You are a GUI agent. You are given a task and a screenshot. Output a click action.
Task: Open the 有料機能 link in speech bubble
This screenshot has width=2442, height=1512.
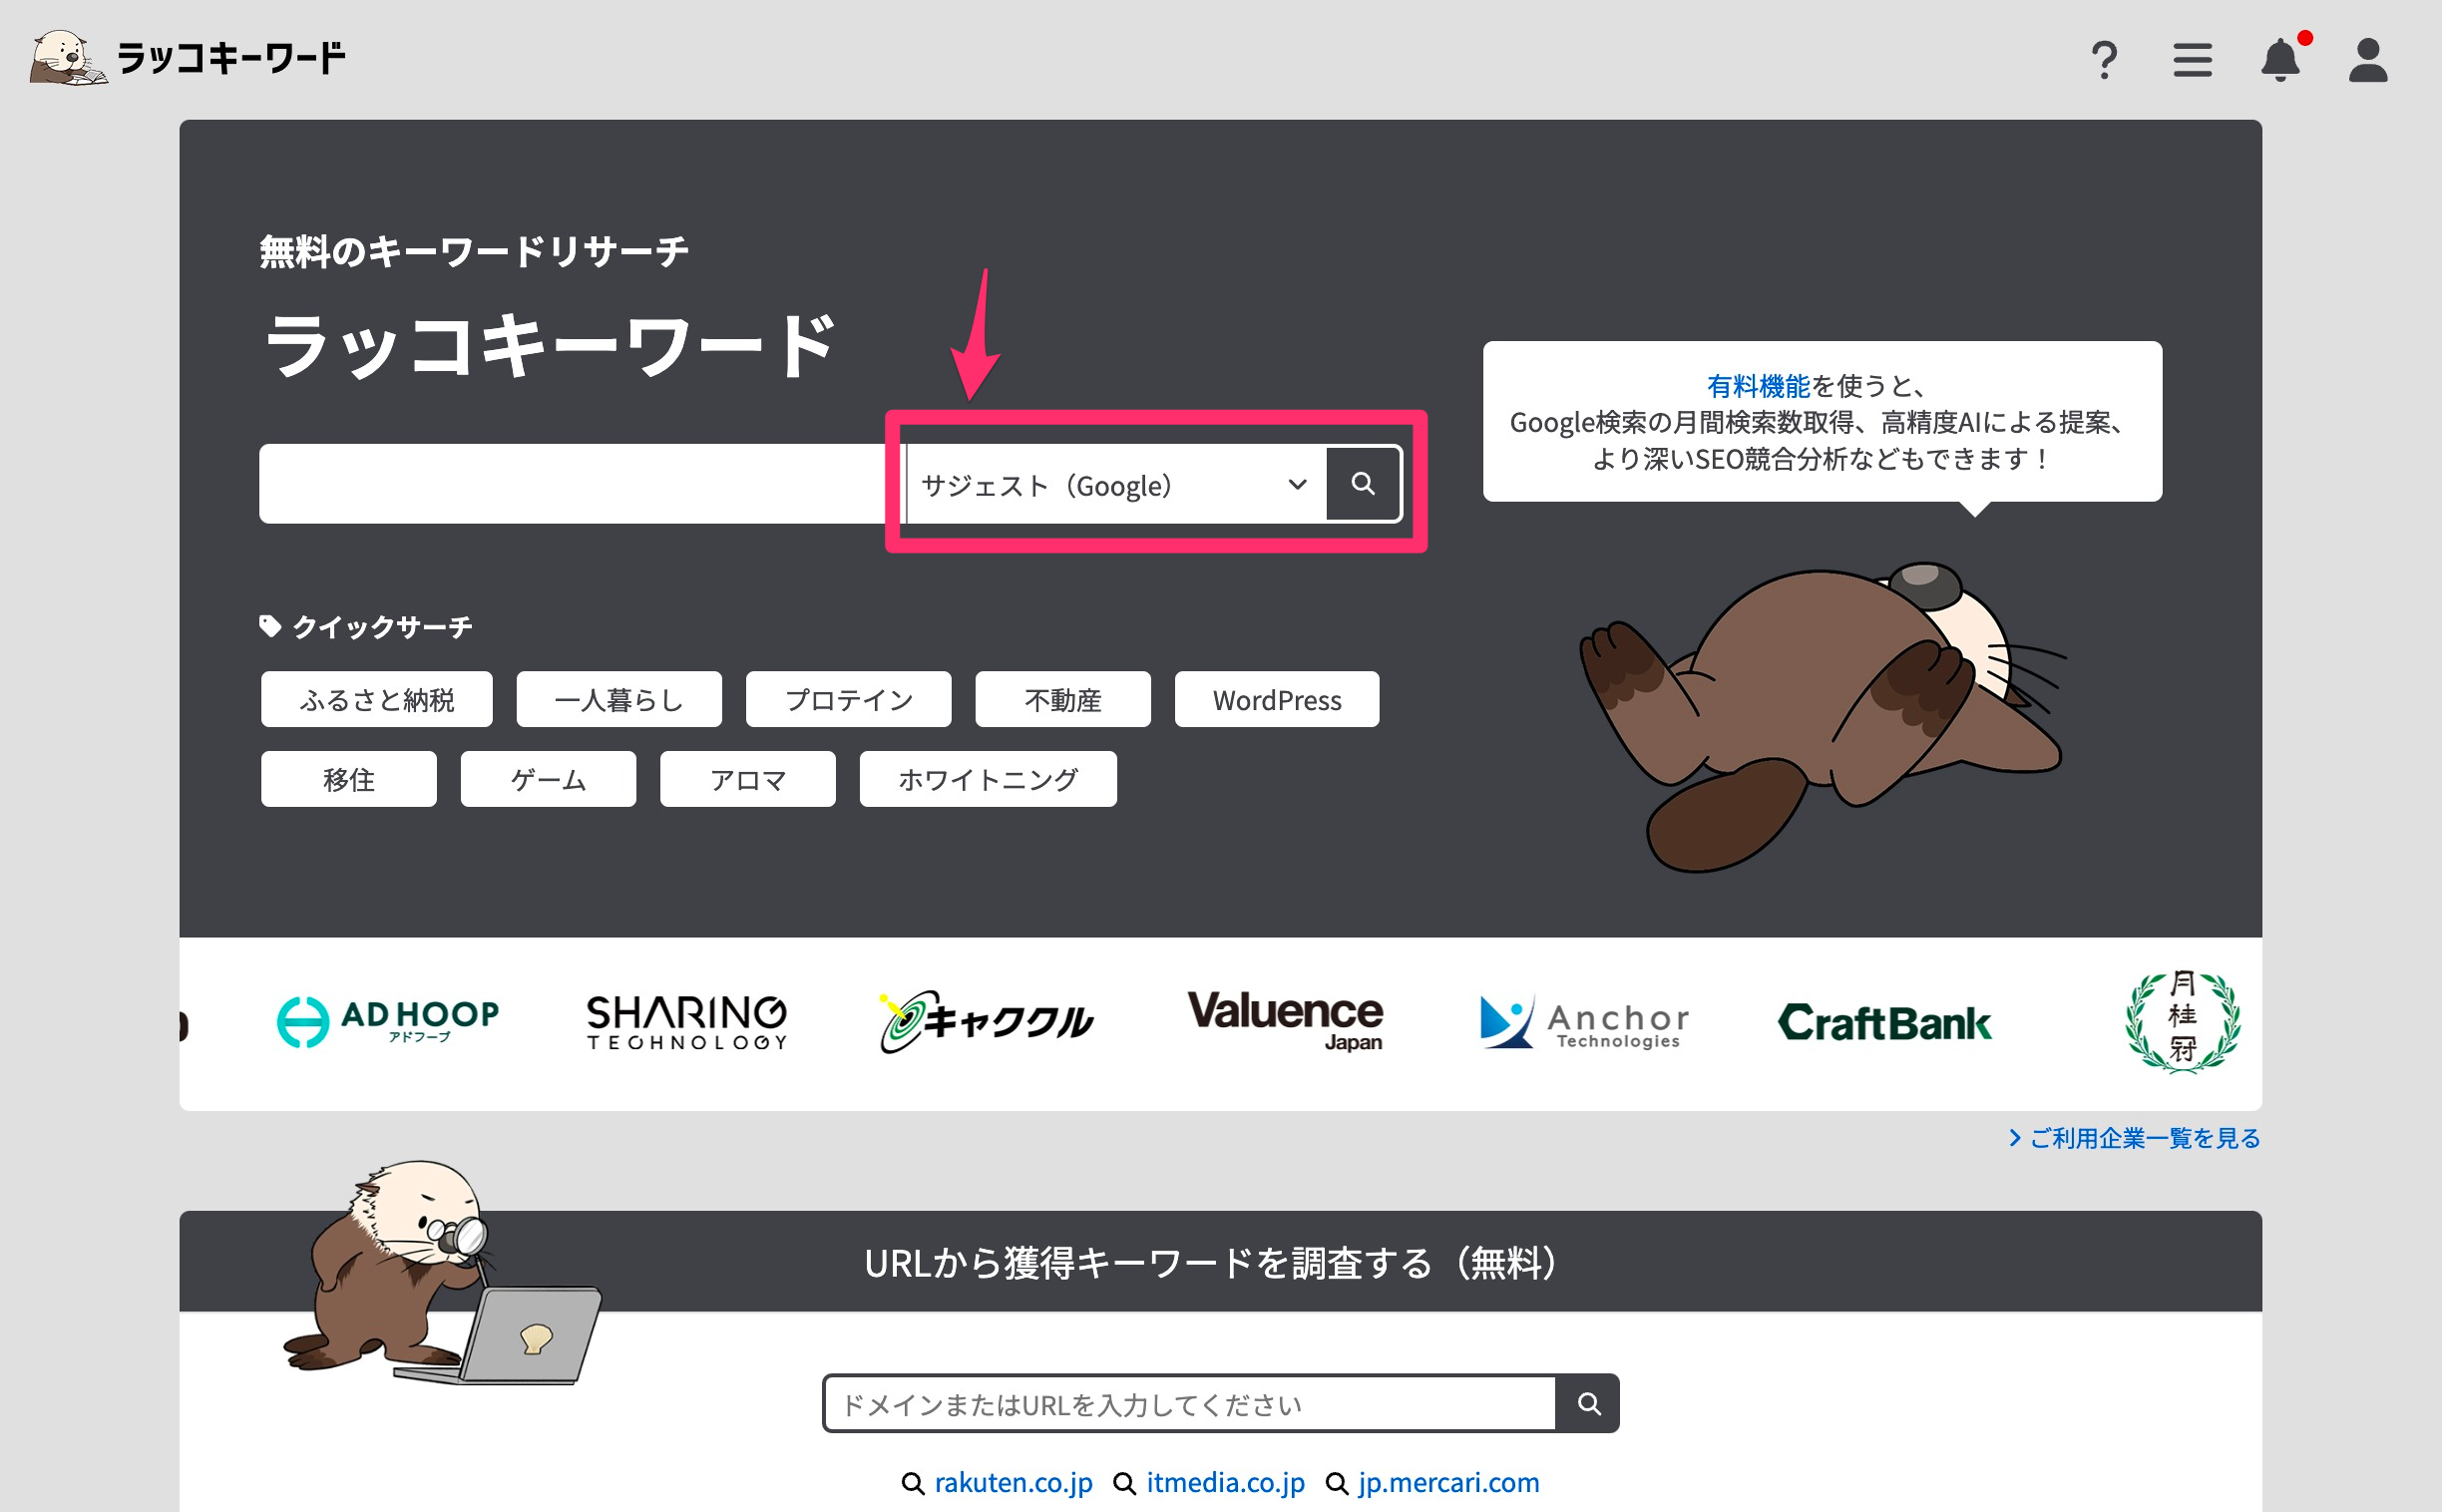[x=1758, y=385]
